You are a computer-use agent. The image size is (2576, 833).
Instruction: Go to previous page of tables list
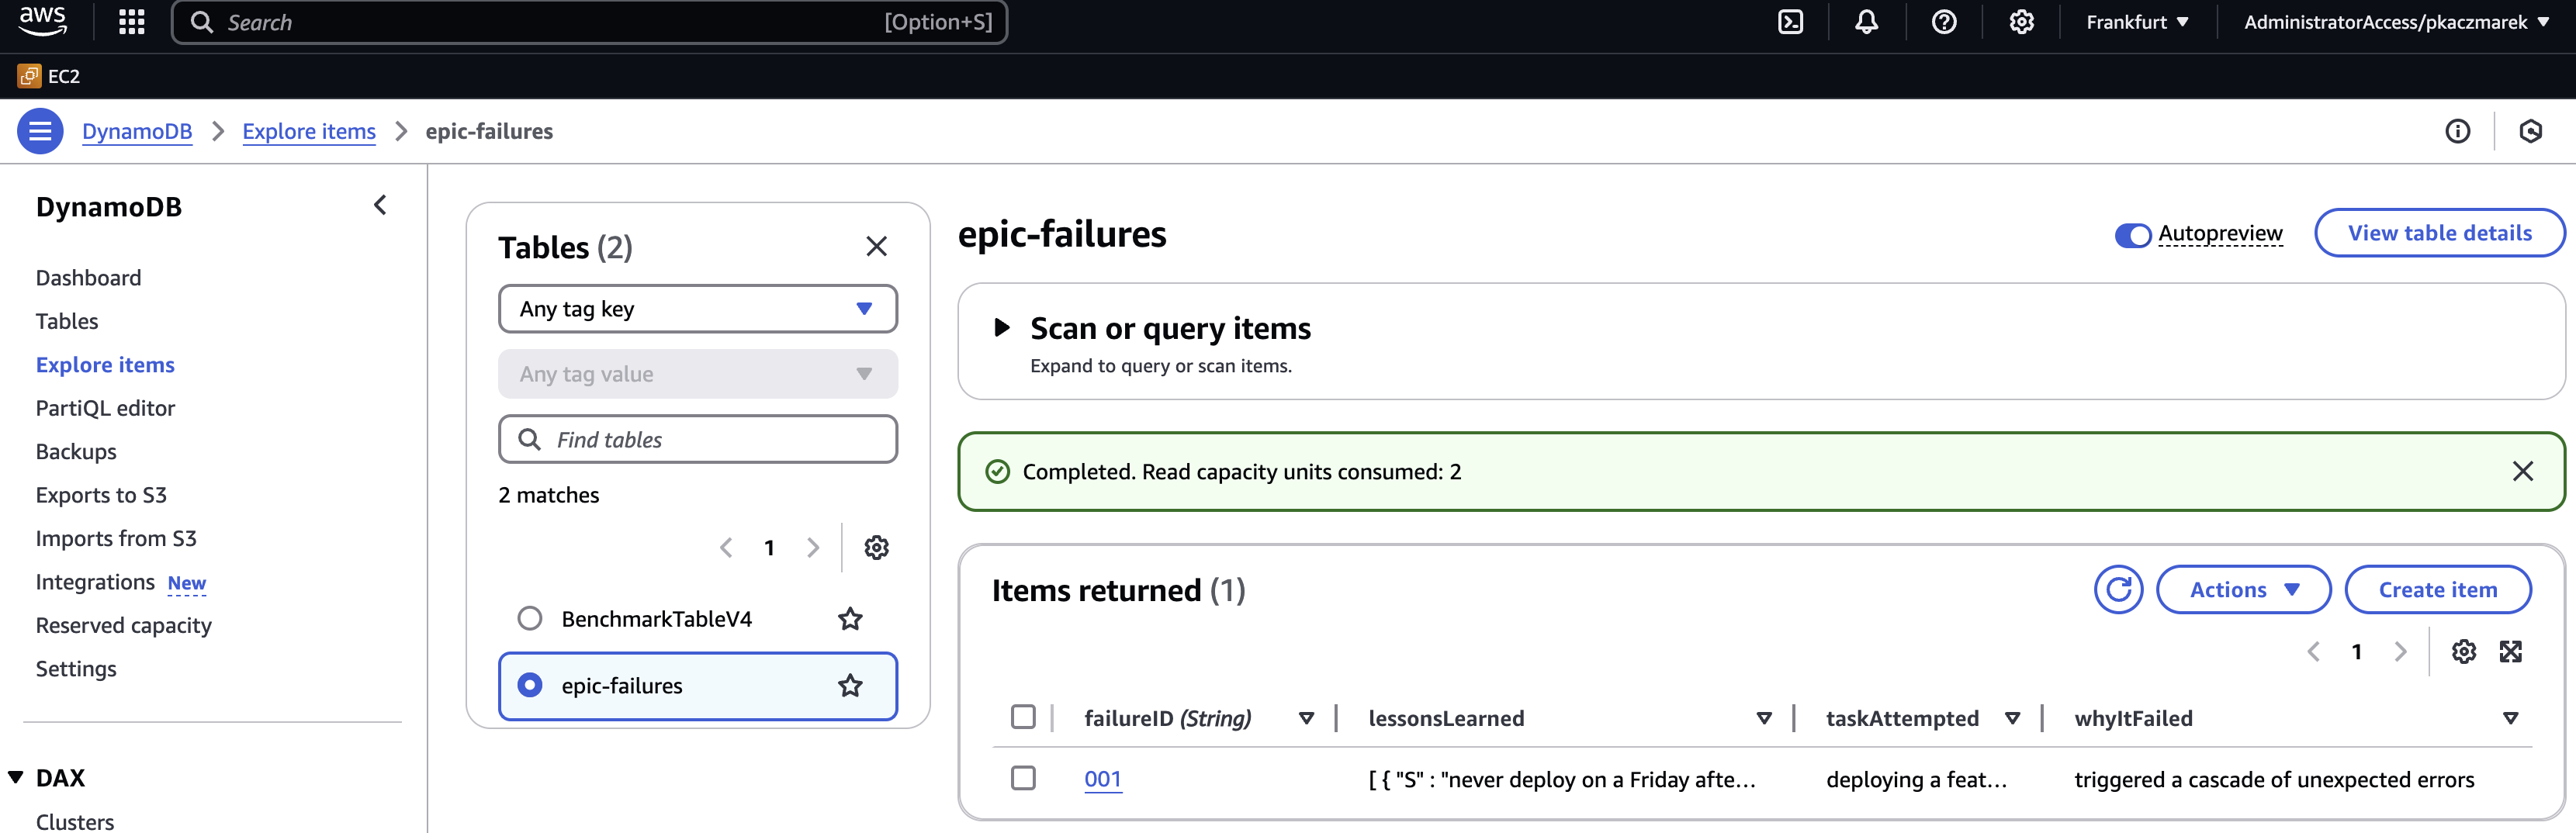[x=726, y=548]
